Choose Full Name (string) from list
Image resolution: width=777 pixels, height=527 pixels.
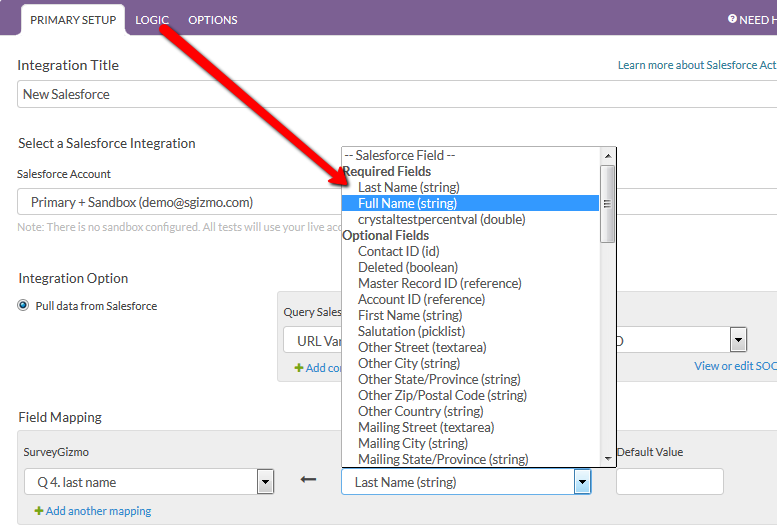[x=407, y=203]
